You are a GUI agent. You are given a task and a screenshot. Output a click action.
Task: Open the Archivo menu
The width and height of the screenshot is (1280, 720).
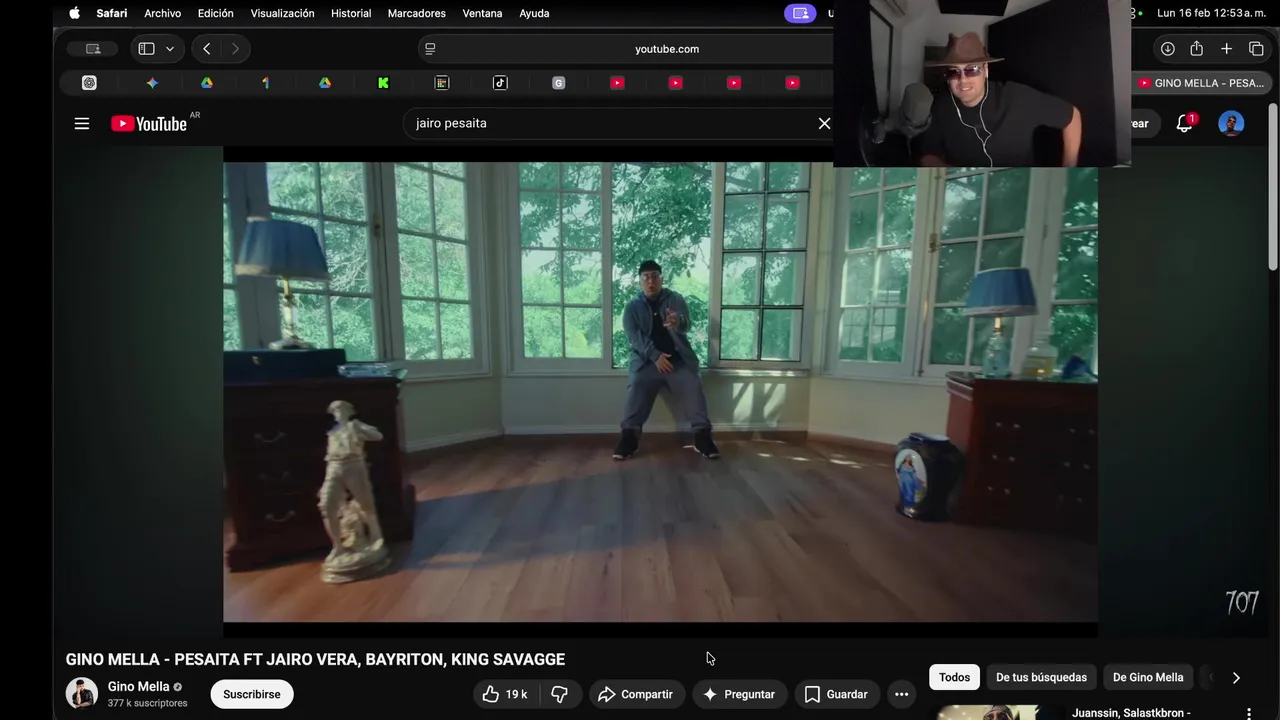[x=162, y=13]
